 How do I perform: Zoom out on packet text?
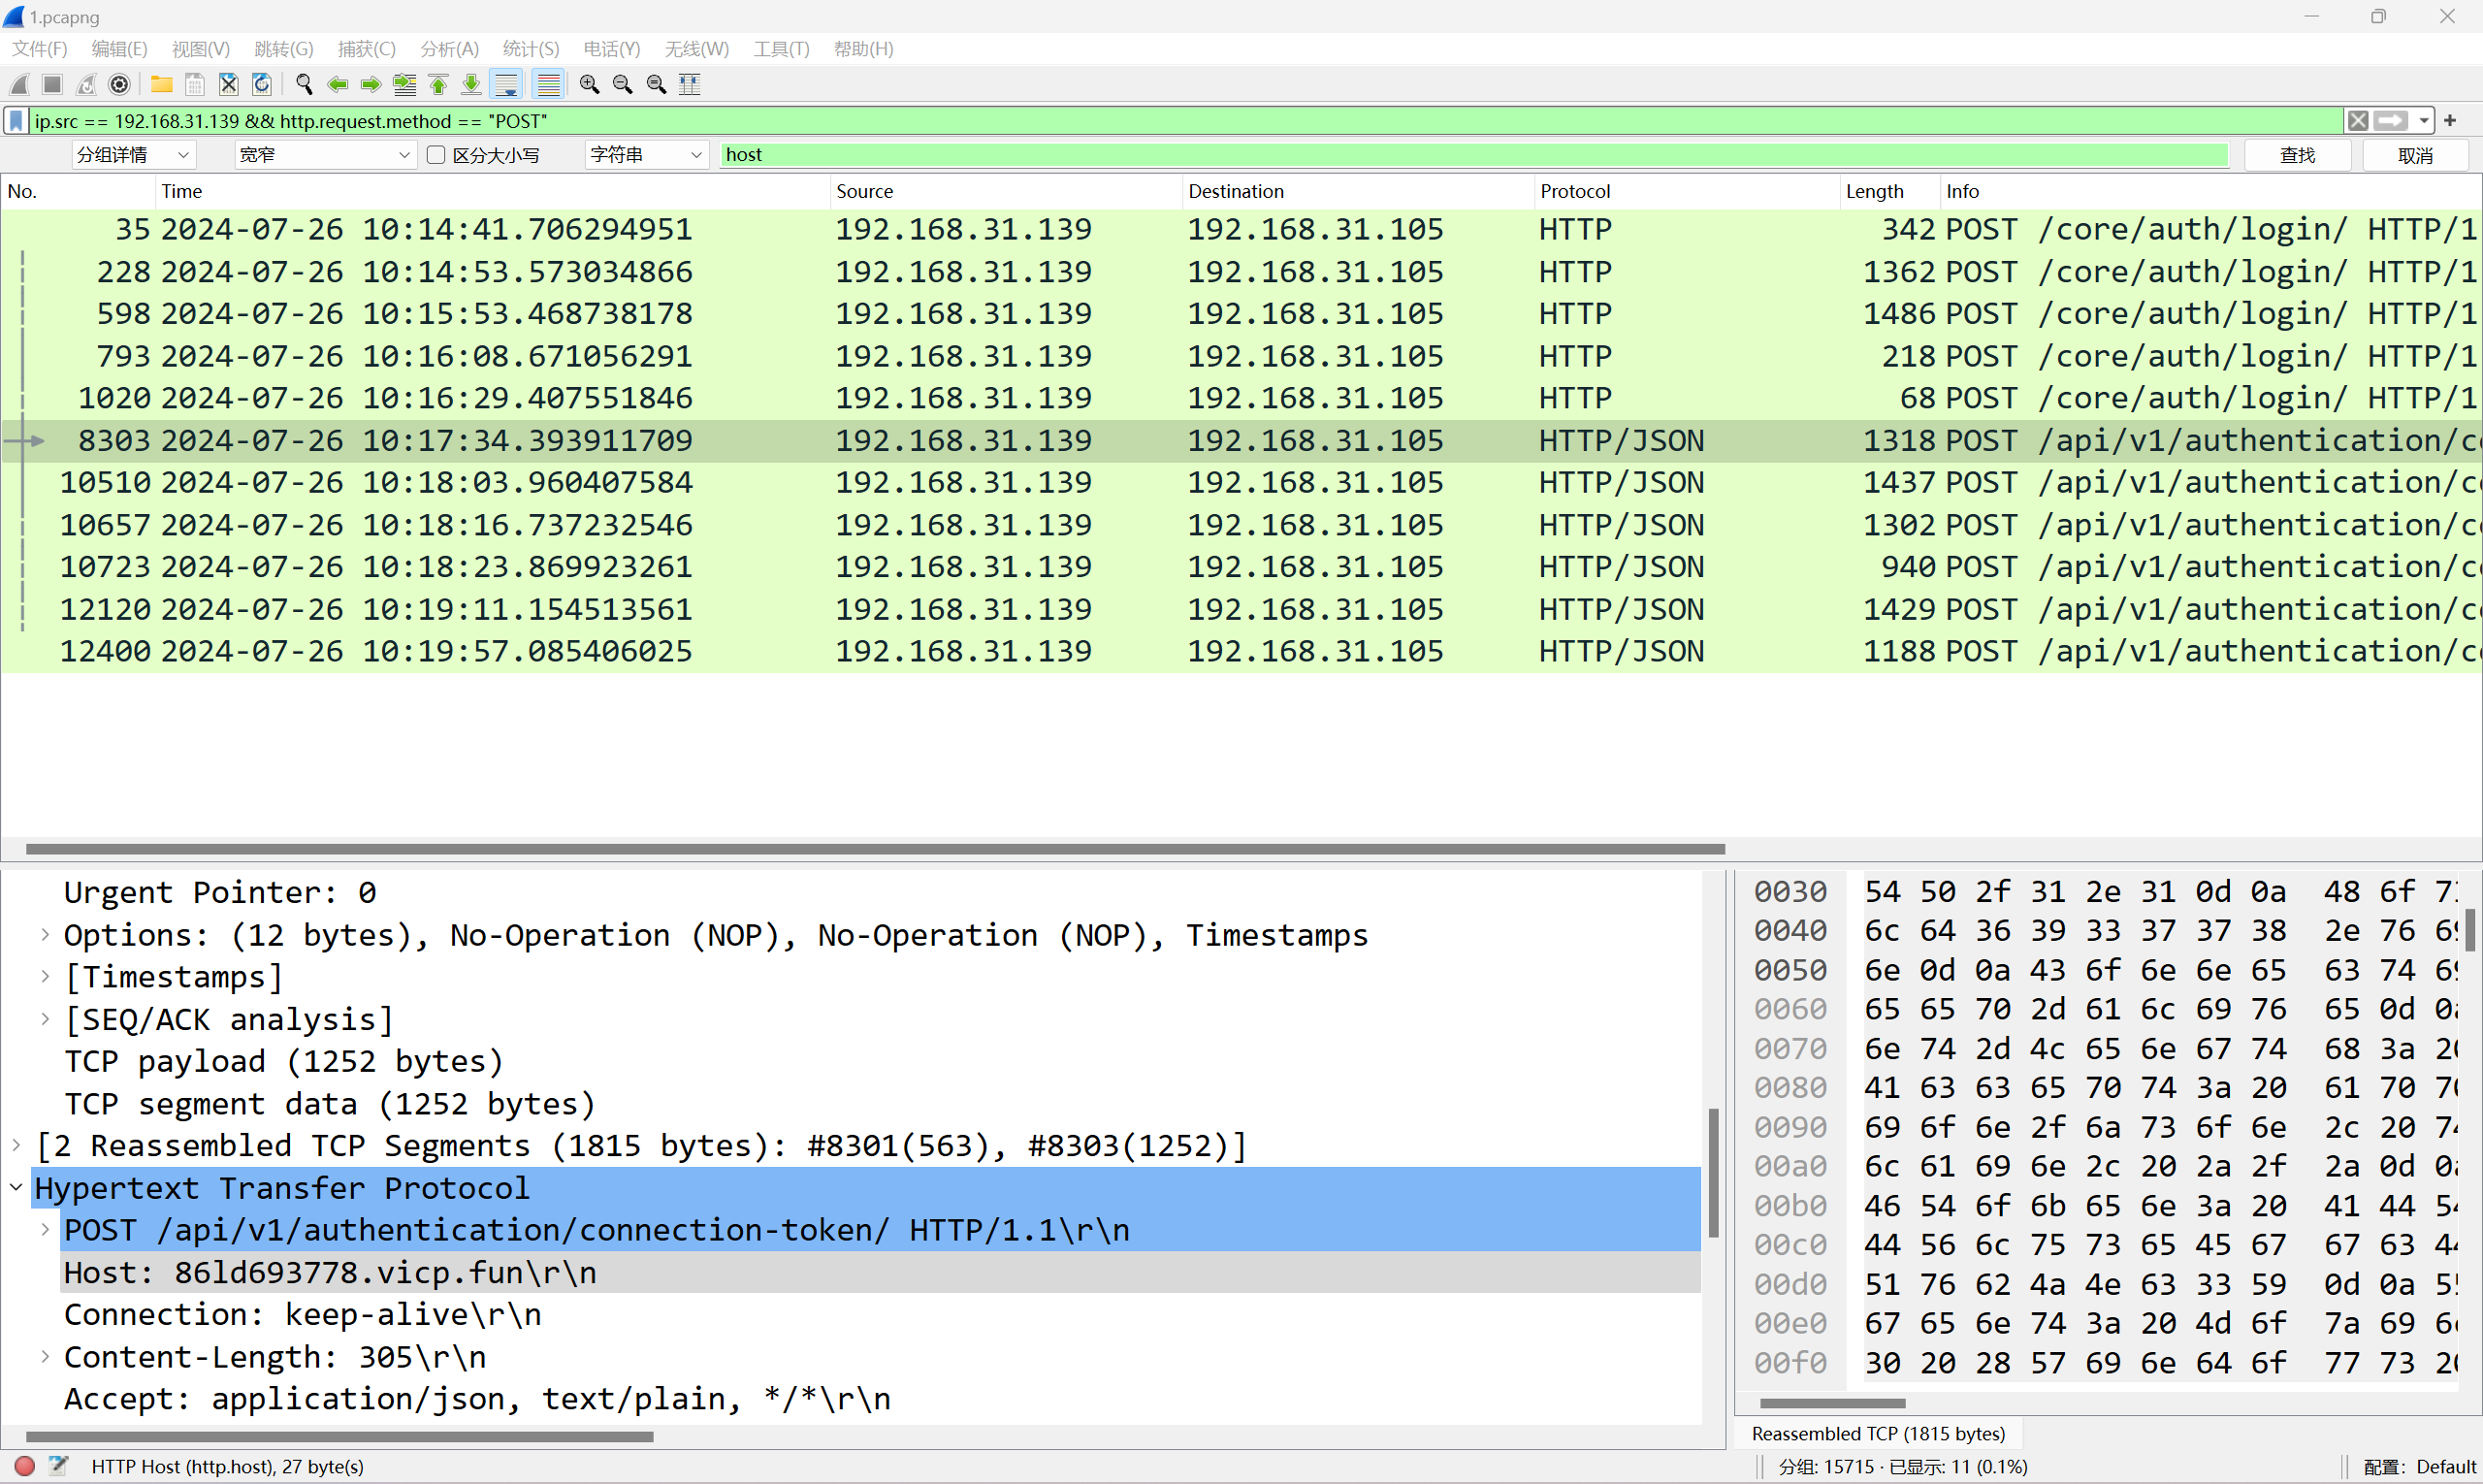pos(622,84)
